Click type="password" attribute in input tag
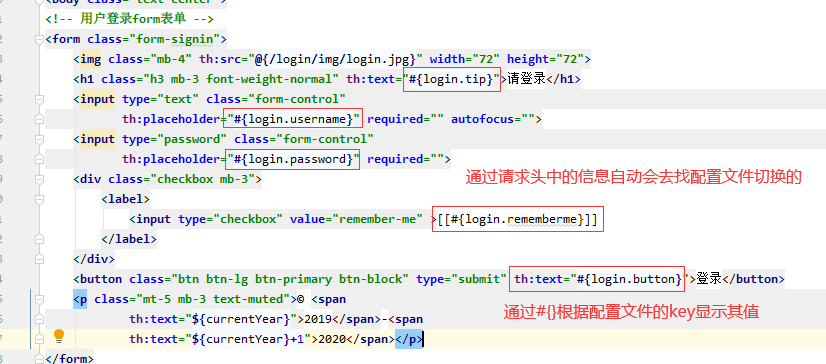This screenshot has height=364, width=826. click(174, 139)
